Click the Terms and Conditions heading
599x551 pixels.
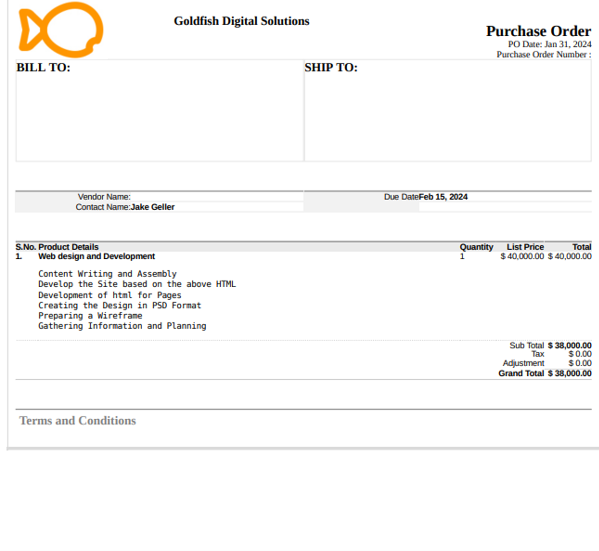78,421
